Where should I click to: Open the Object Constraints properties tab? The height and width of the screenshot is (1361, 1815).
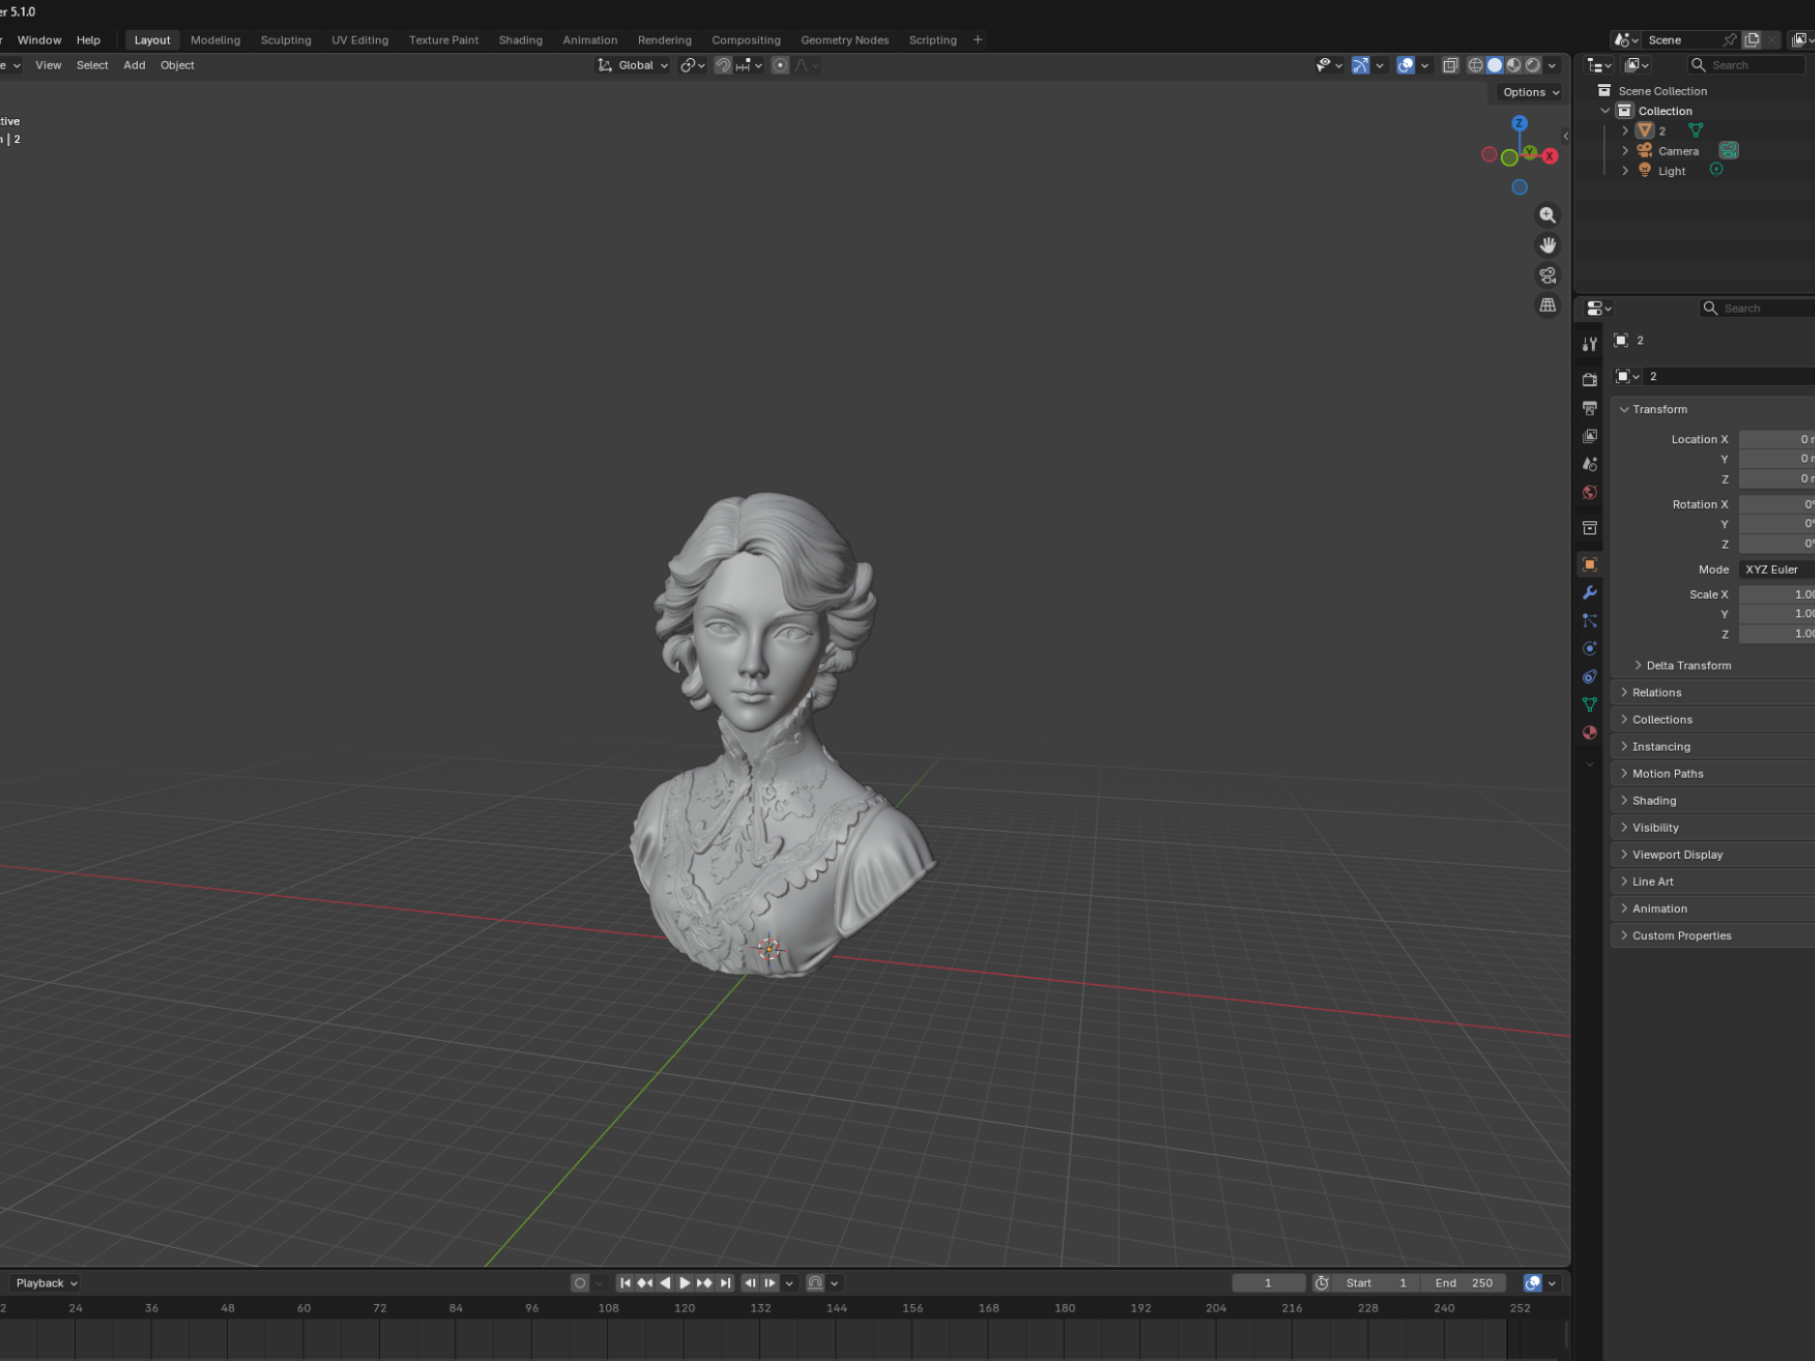(x=1589, y=676)
